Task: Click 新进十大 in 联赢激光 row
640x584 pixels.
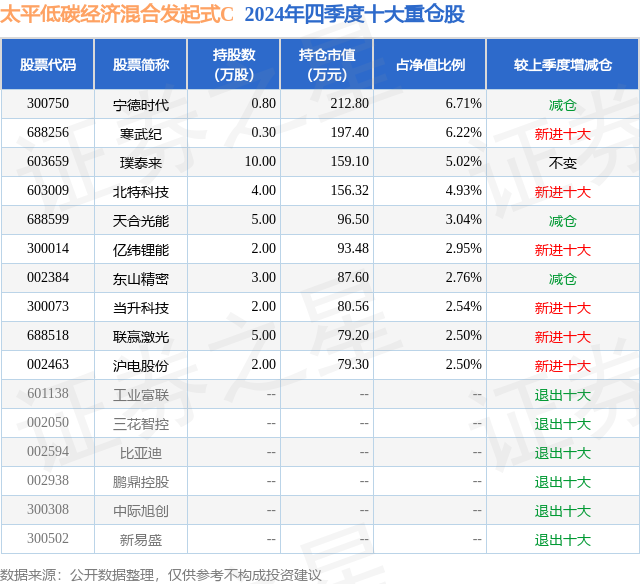Action: pyautogui.click(x=563, y=337)
